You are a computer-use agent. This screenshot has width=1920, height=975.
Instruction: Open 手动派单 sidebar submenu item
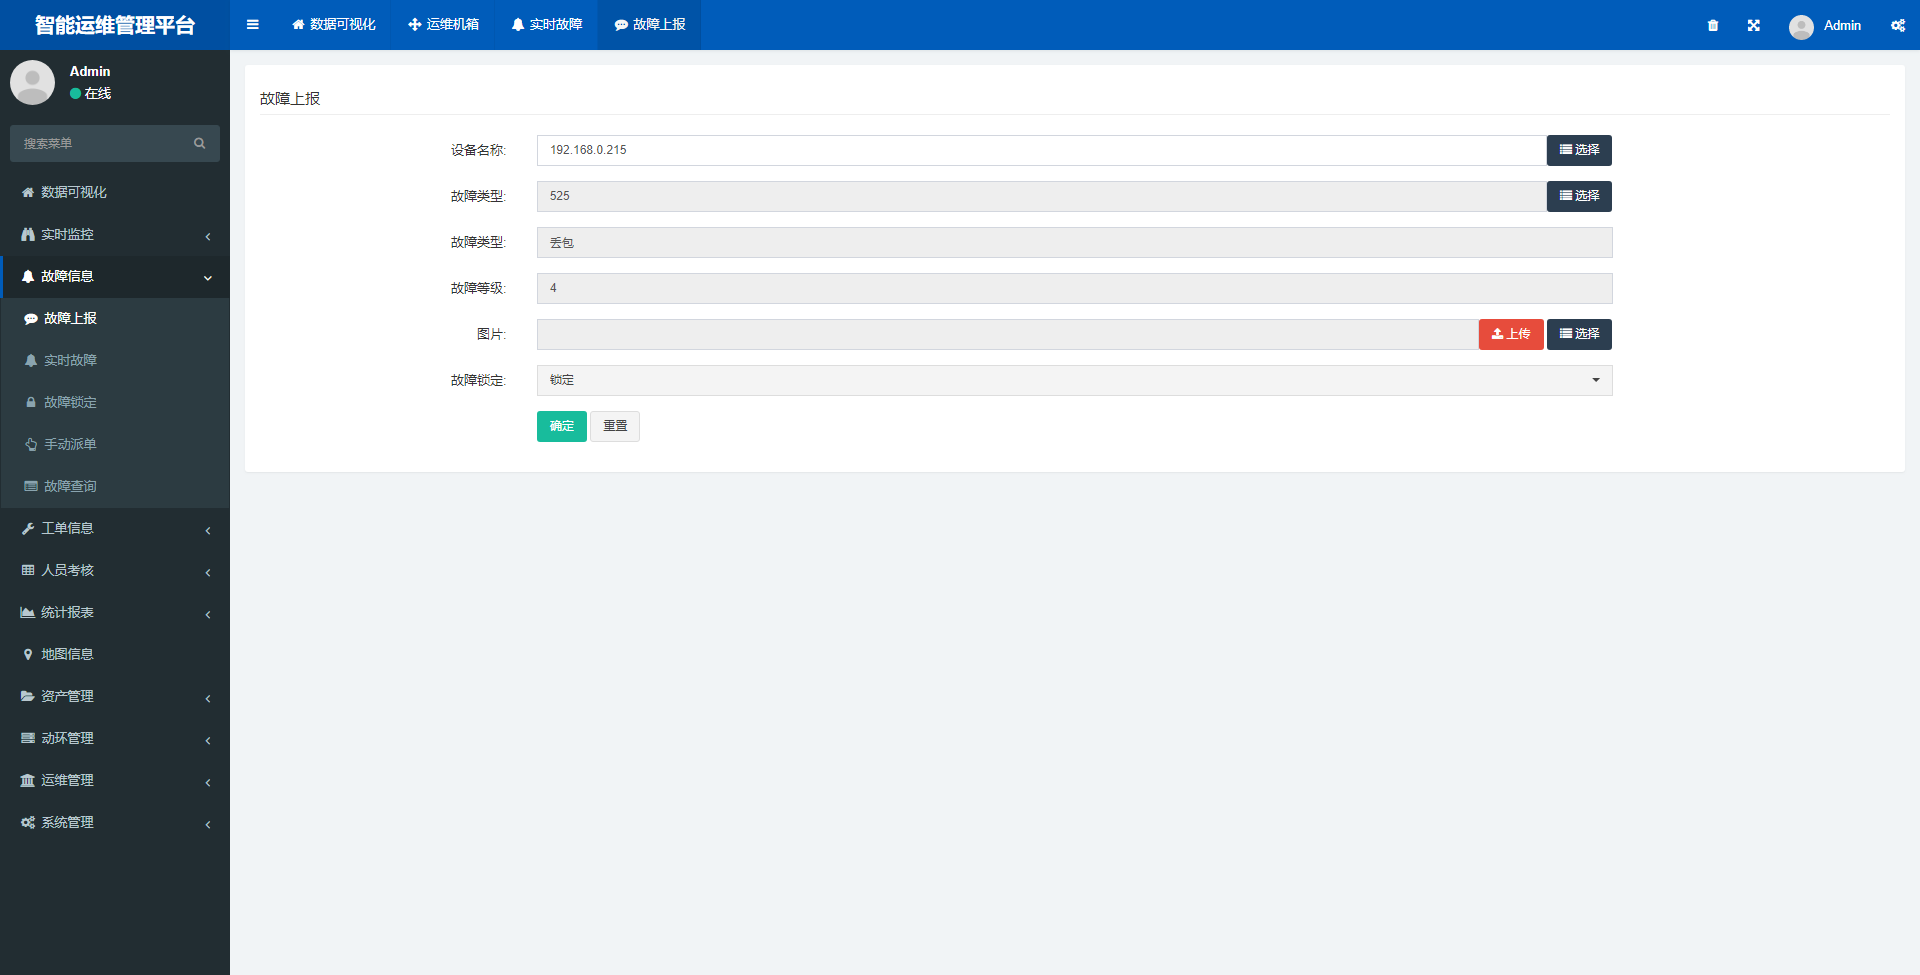point(115,444)
